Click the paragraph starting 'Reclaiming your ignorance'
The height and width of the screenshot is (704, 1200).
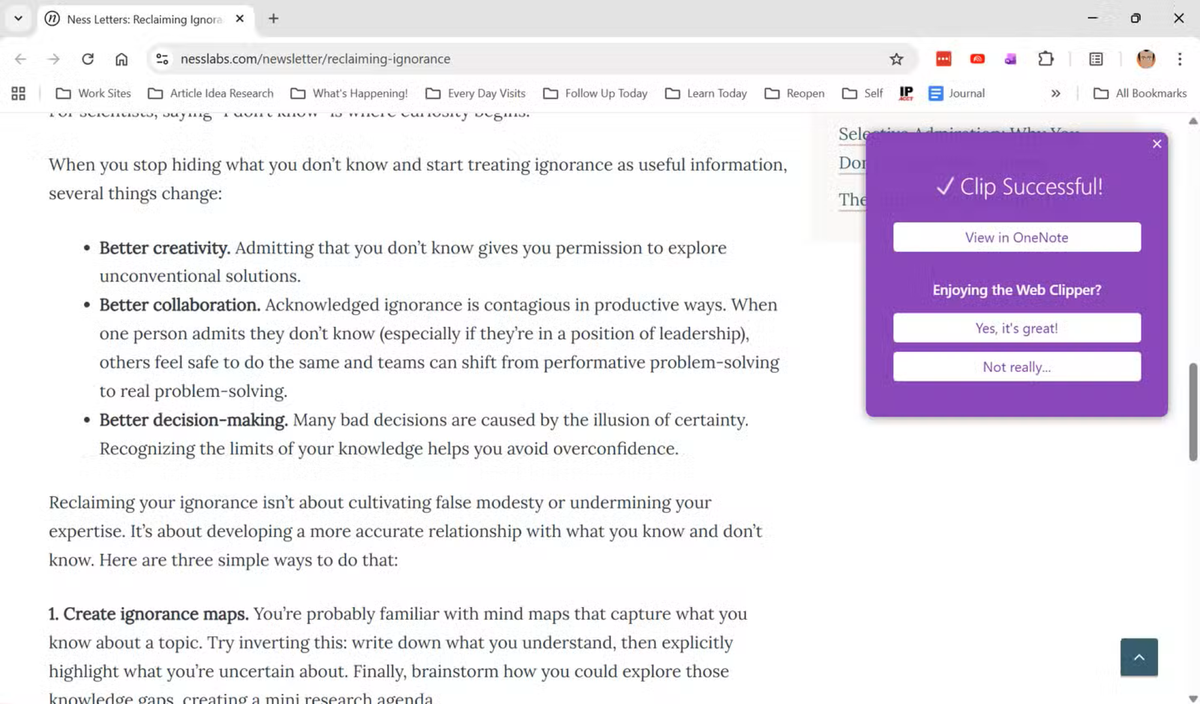click(x=405, y=531)
